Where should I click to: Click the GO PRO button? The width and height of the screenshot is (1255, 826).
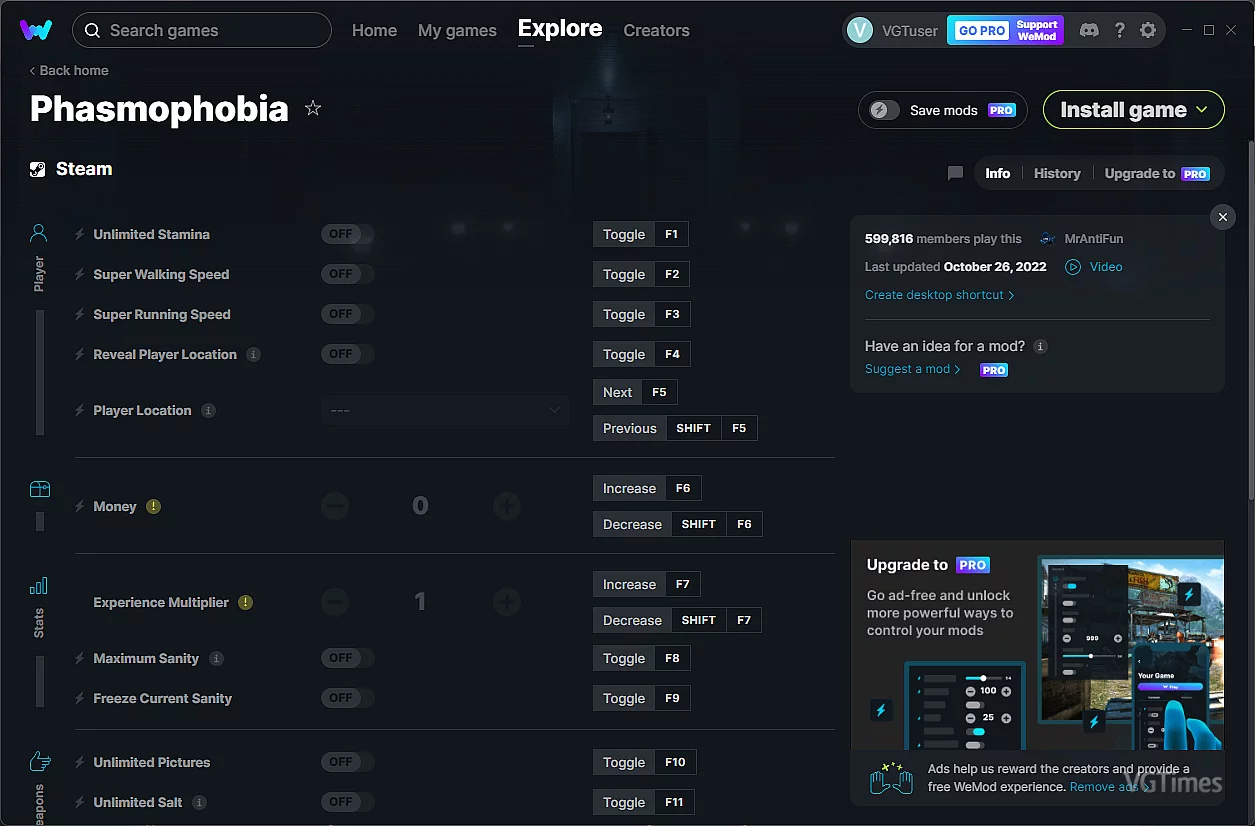[981, 30]
